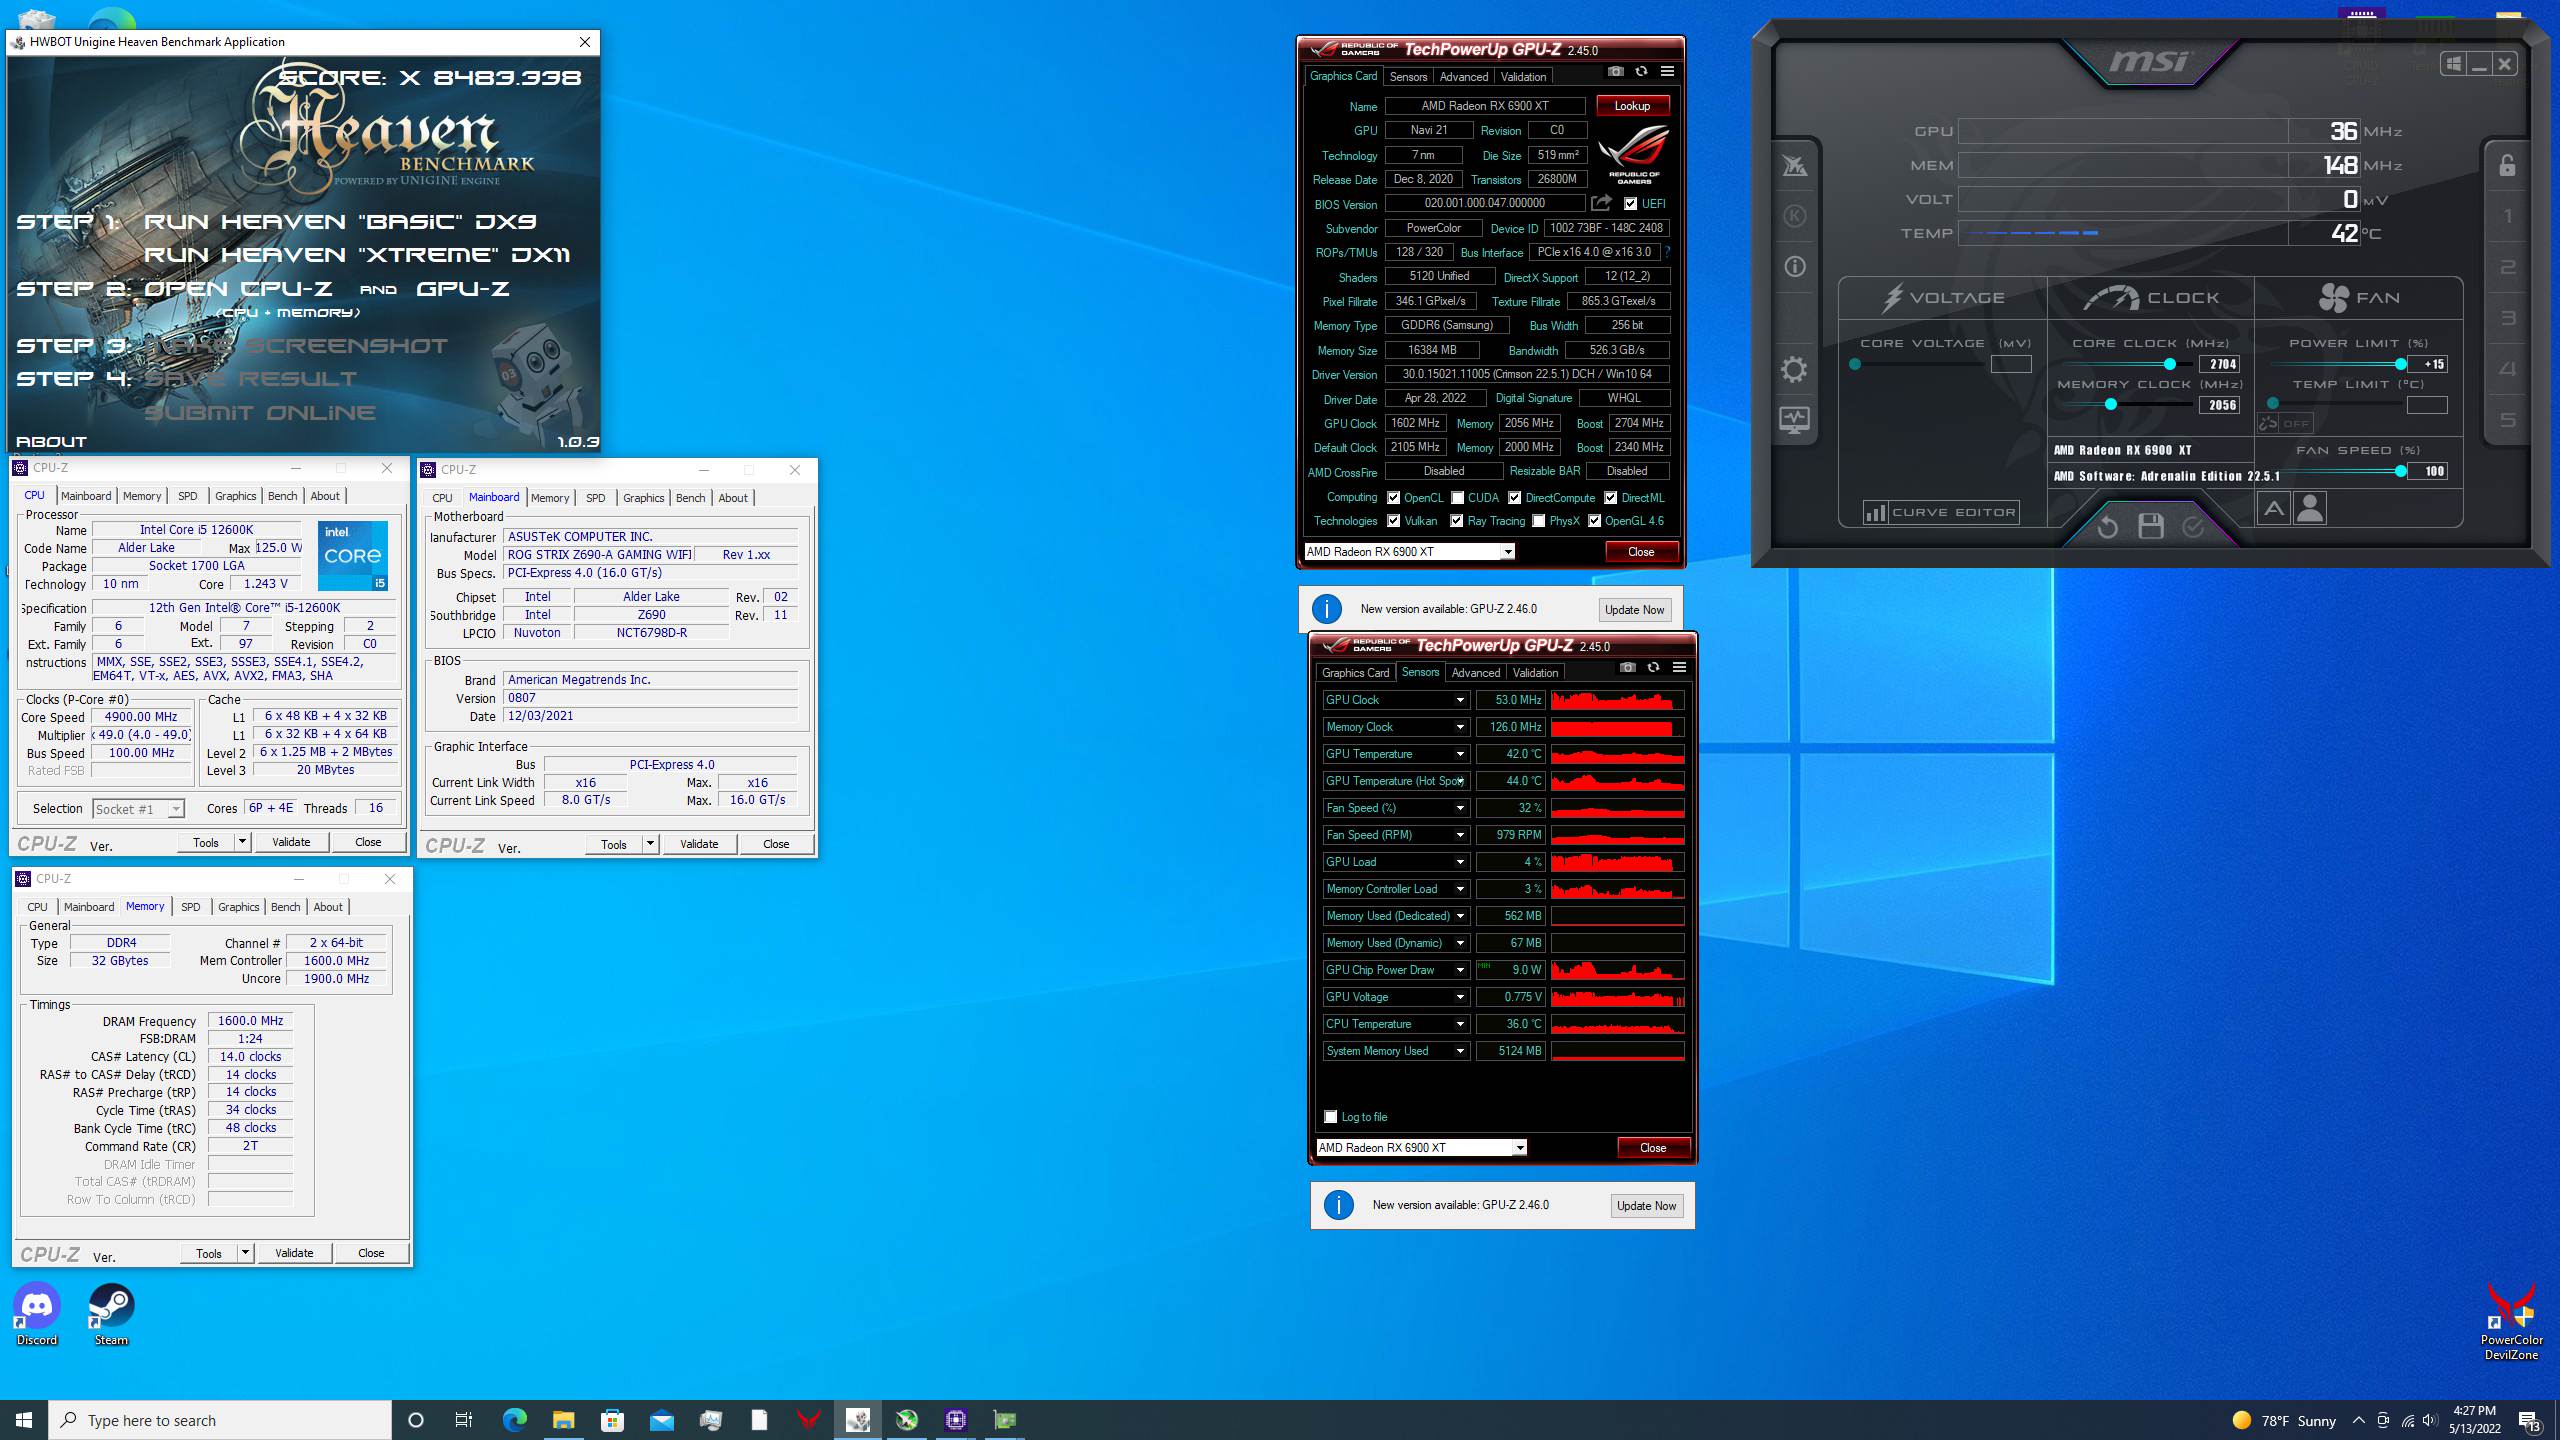This screenshot has width=2560, height=1440.
Task: Open Bench tab in CPU-Z CPU window
Action: tap(282, 496)
